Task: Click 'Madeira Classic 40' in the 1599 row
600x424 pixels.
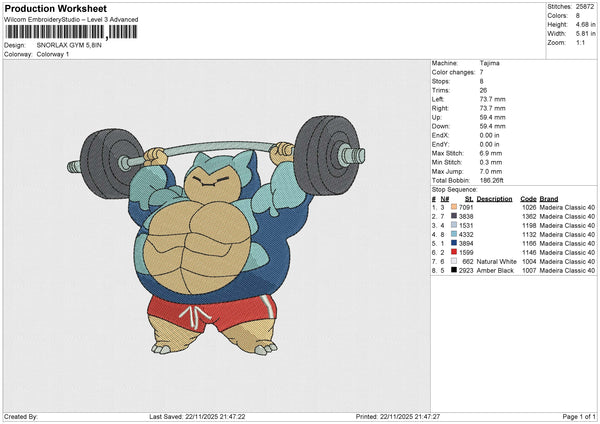Action: click(x=567, y=253)
